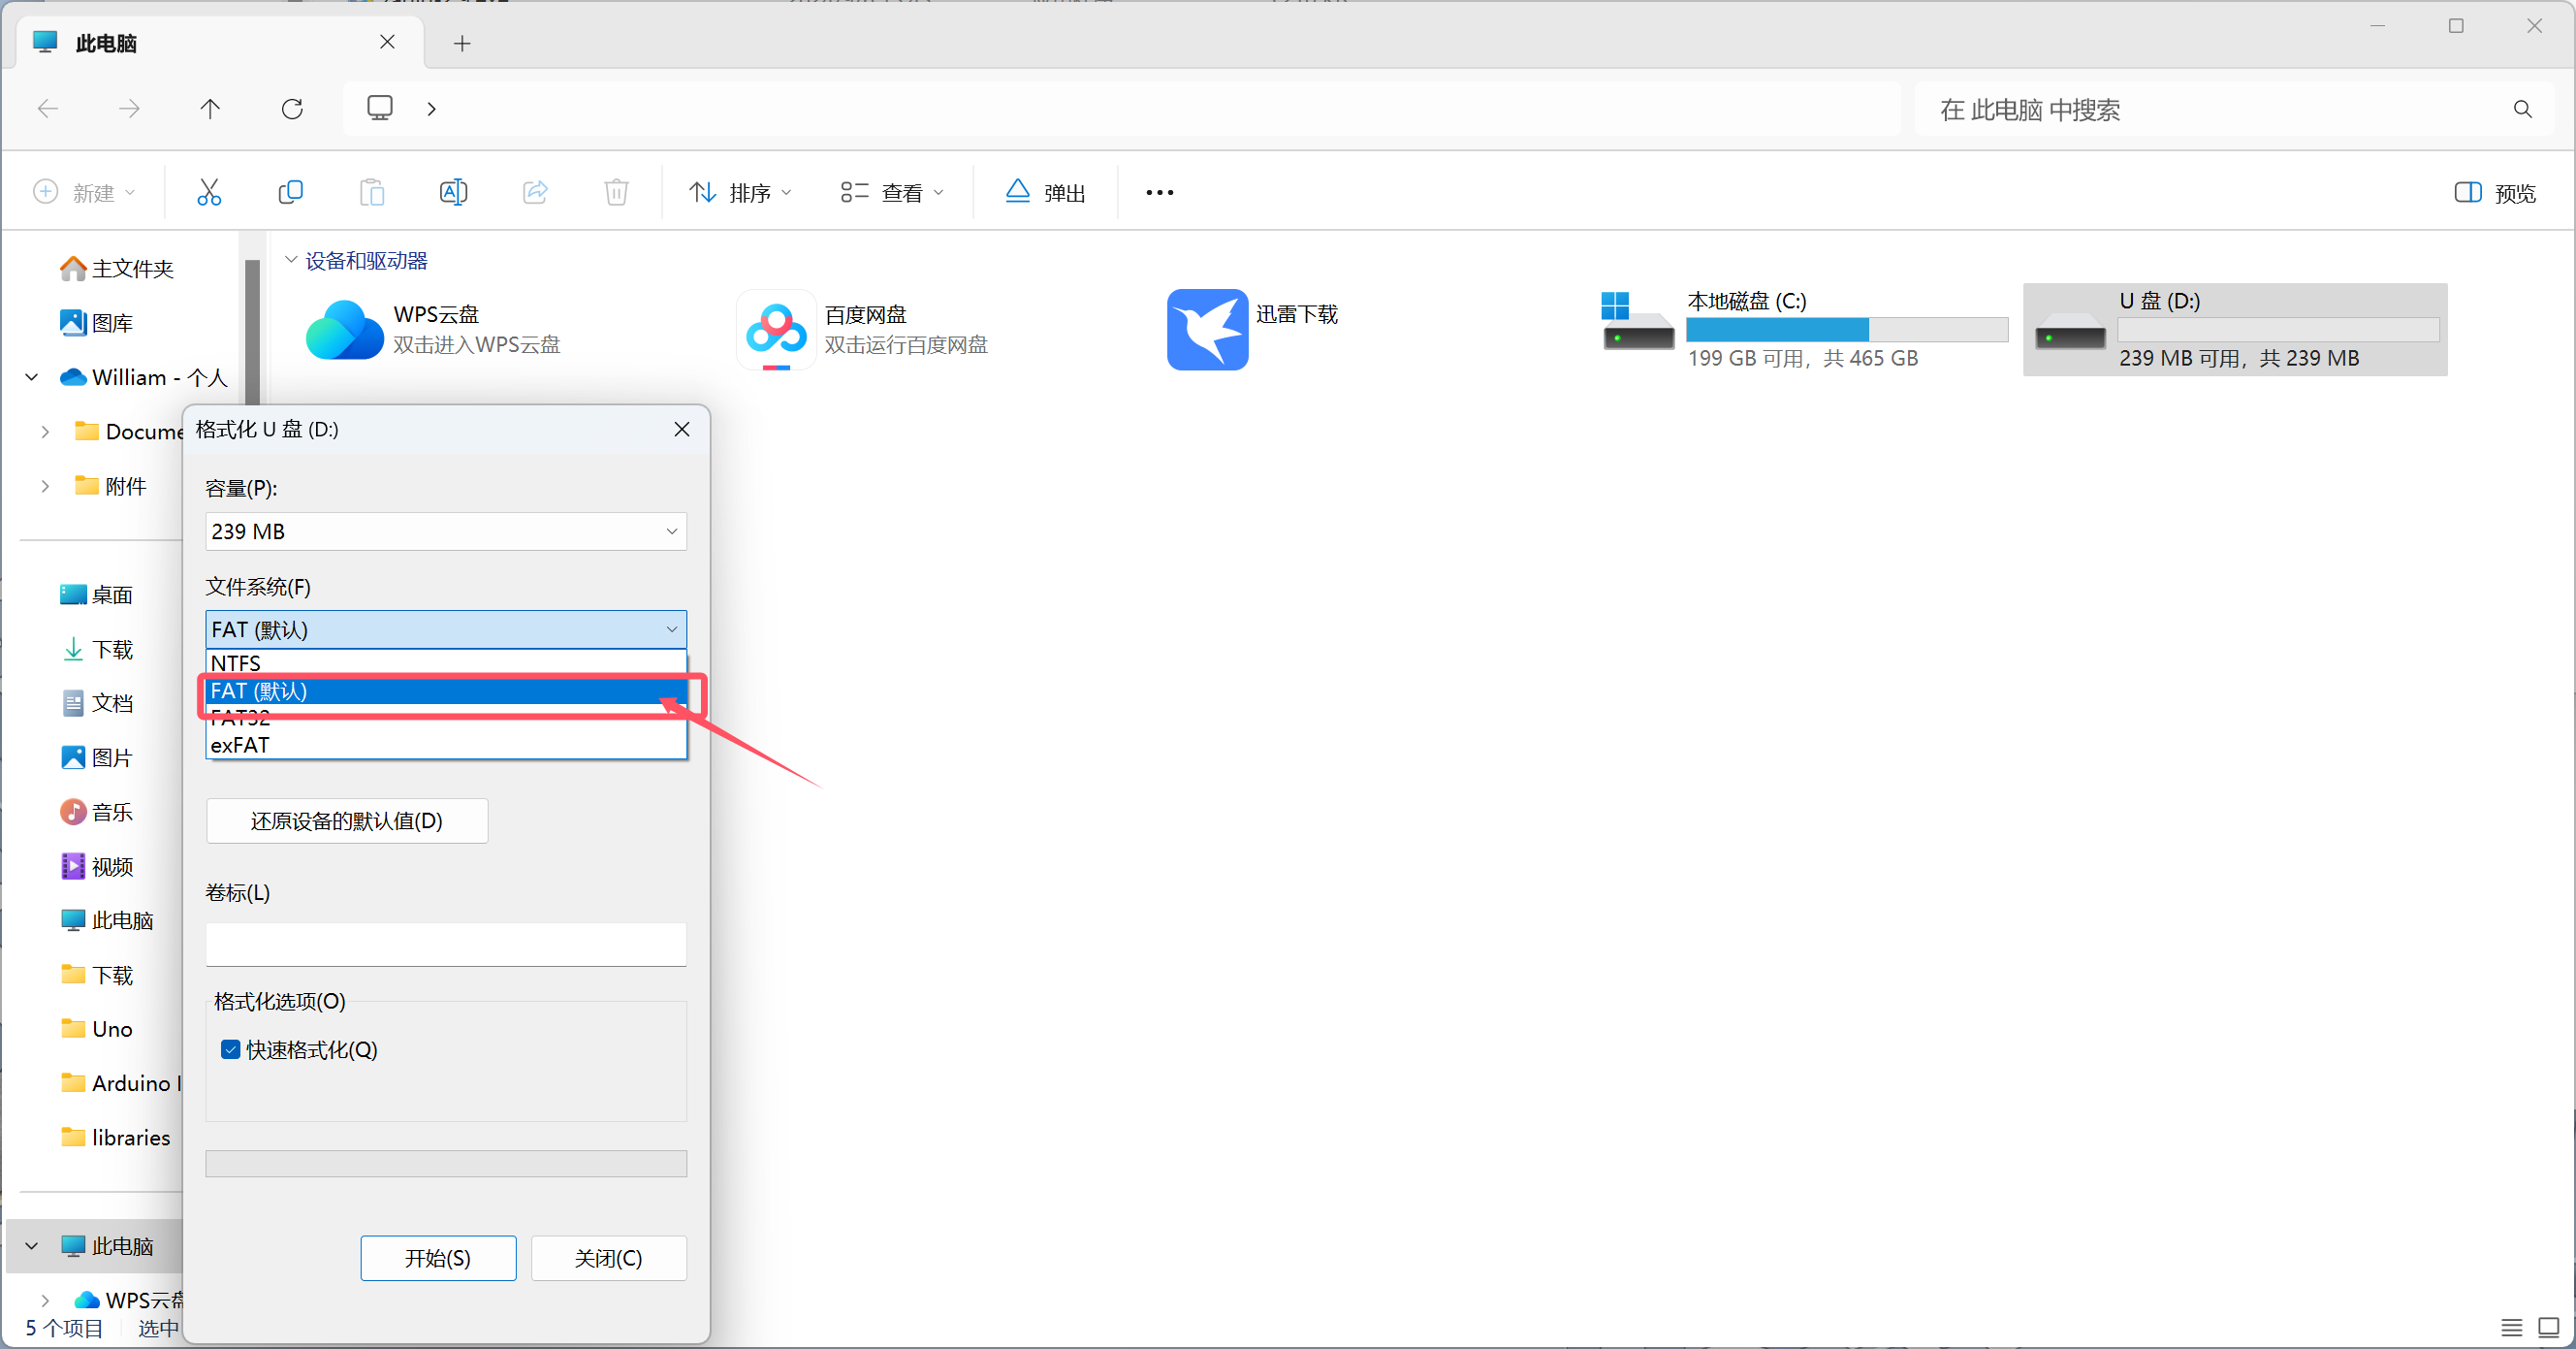Open the 容量(P) 239 MB dropdown
The width and height of the screenshot is (2576, 1349).
pyautogui.click(x=446, y=531)
